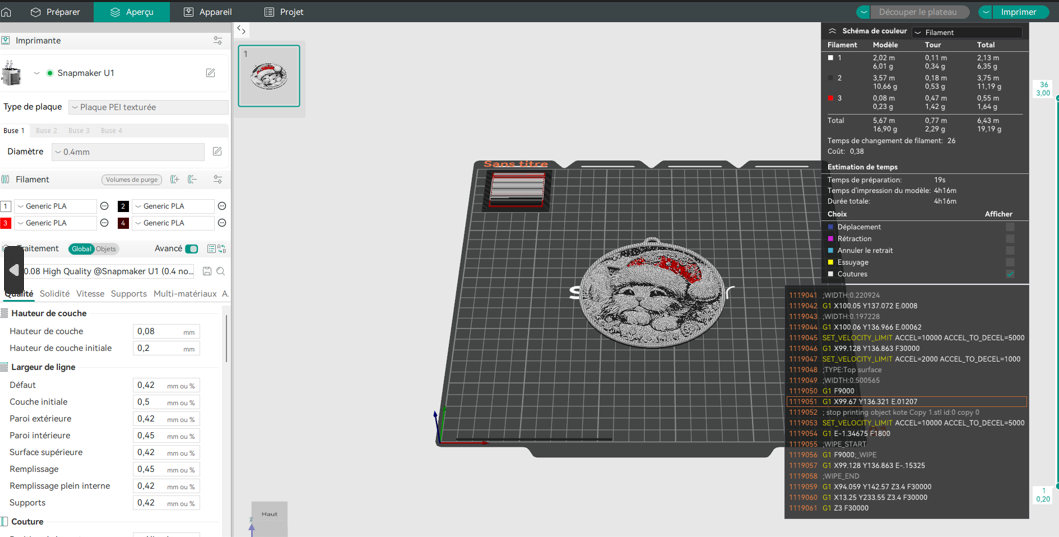The image size is (1059, 537).
Task: Show Rétraction points in preview
Action: pyautogui.click(x=1010, y=238)
